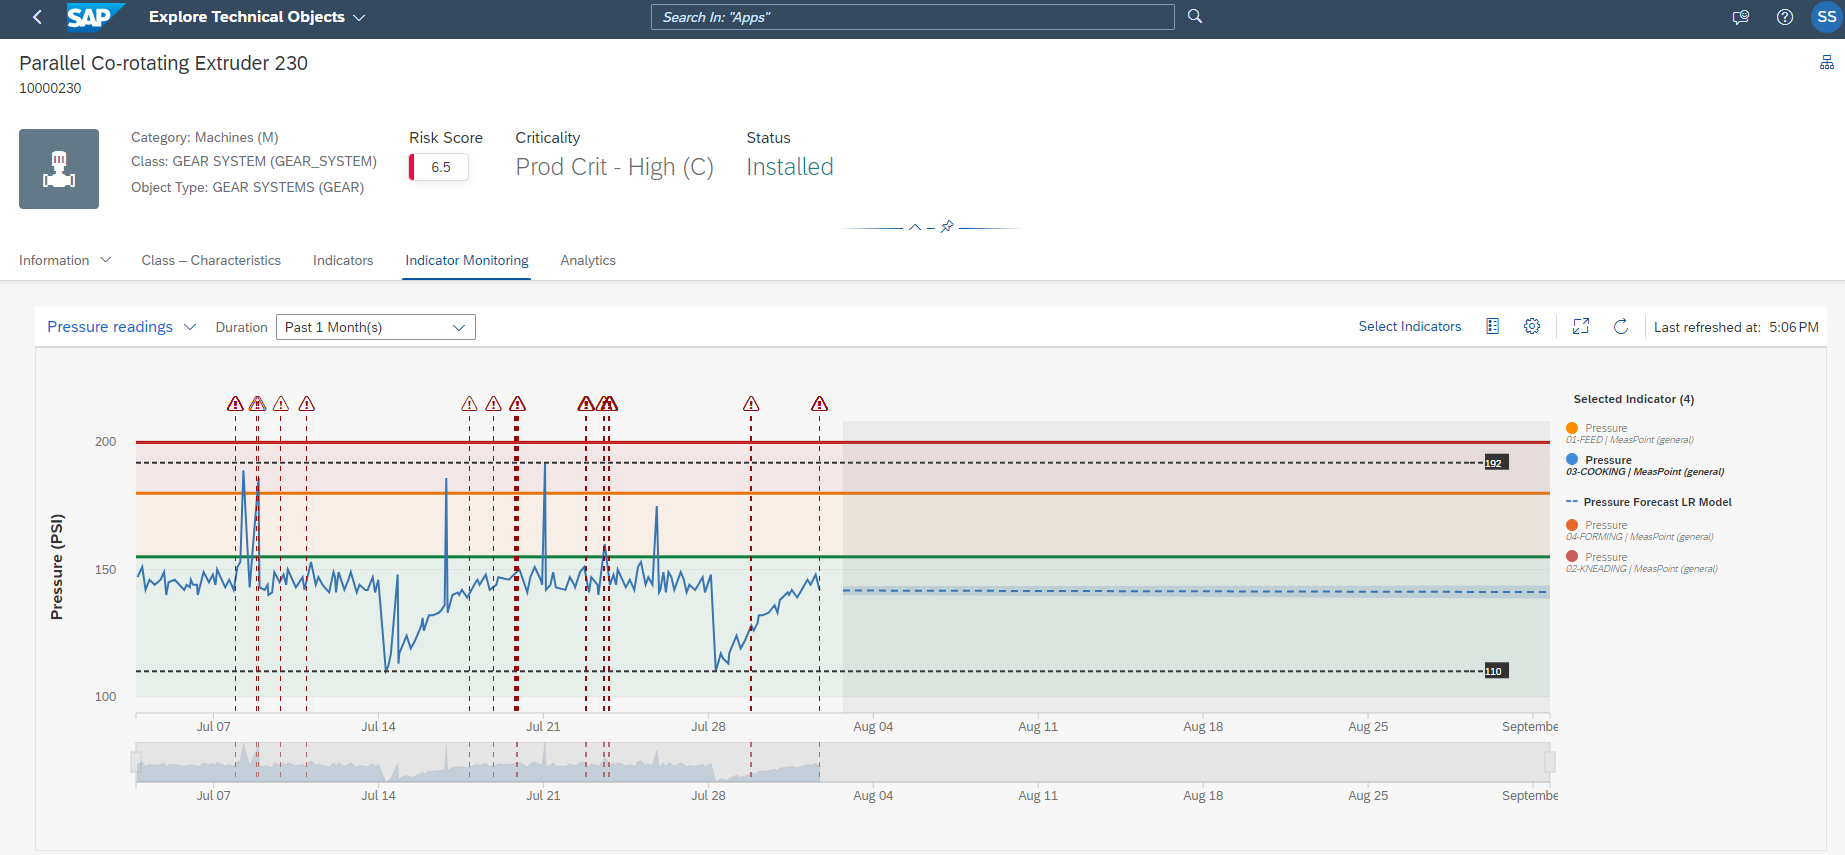Toggle Pressure 02-KNEADING legend entry
The image size is (1845, 855).
[1642, 562]
